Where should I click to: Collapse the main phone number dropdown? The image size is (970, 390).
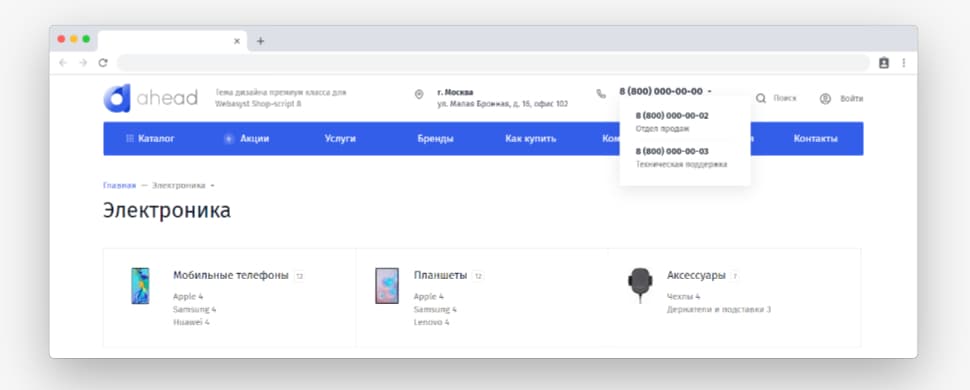(x=710, y=91)
